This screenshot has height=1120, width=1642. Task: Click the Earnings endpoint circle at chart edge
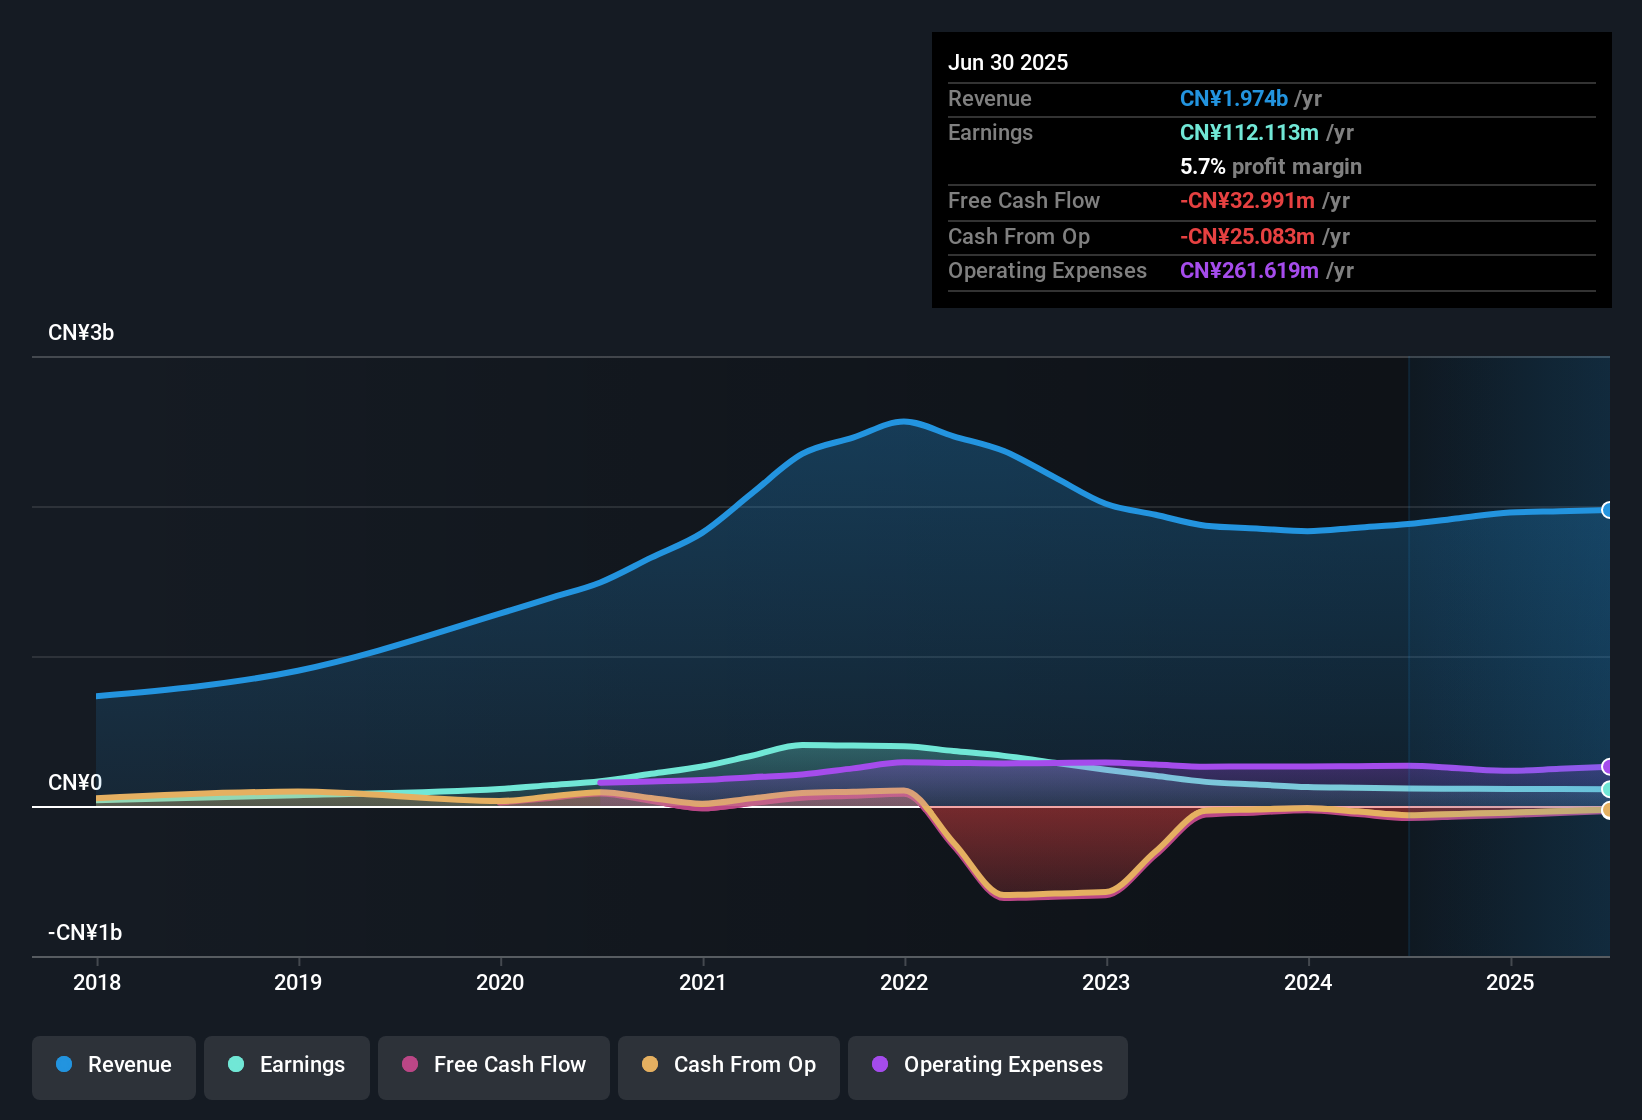pyautogui.click(x=1608, y=790)
